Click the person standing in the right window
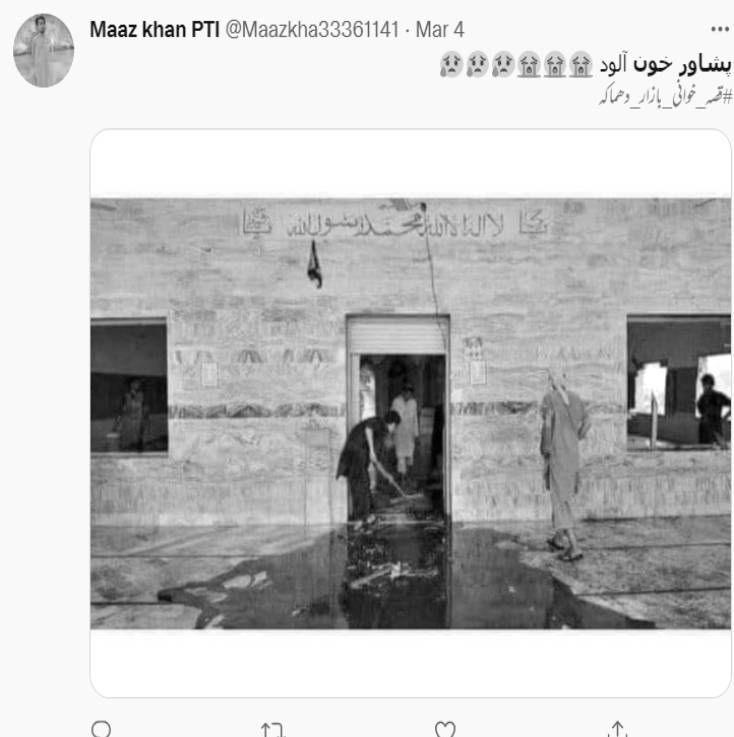 tap(712, 408)
